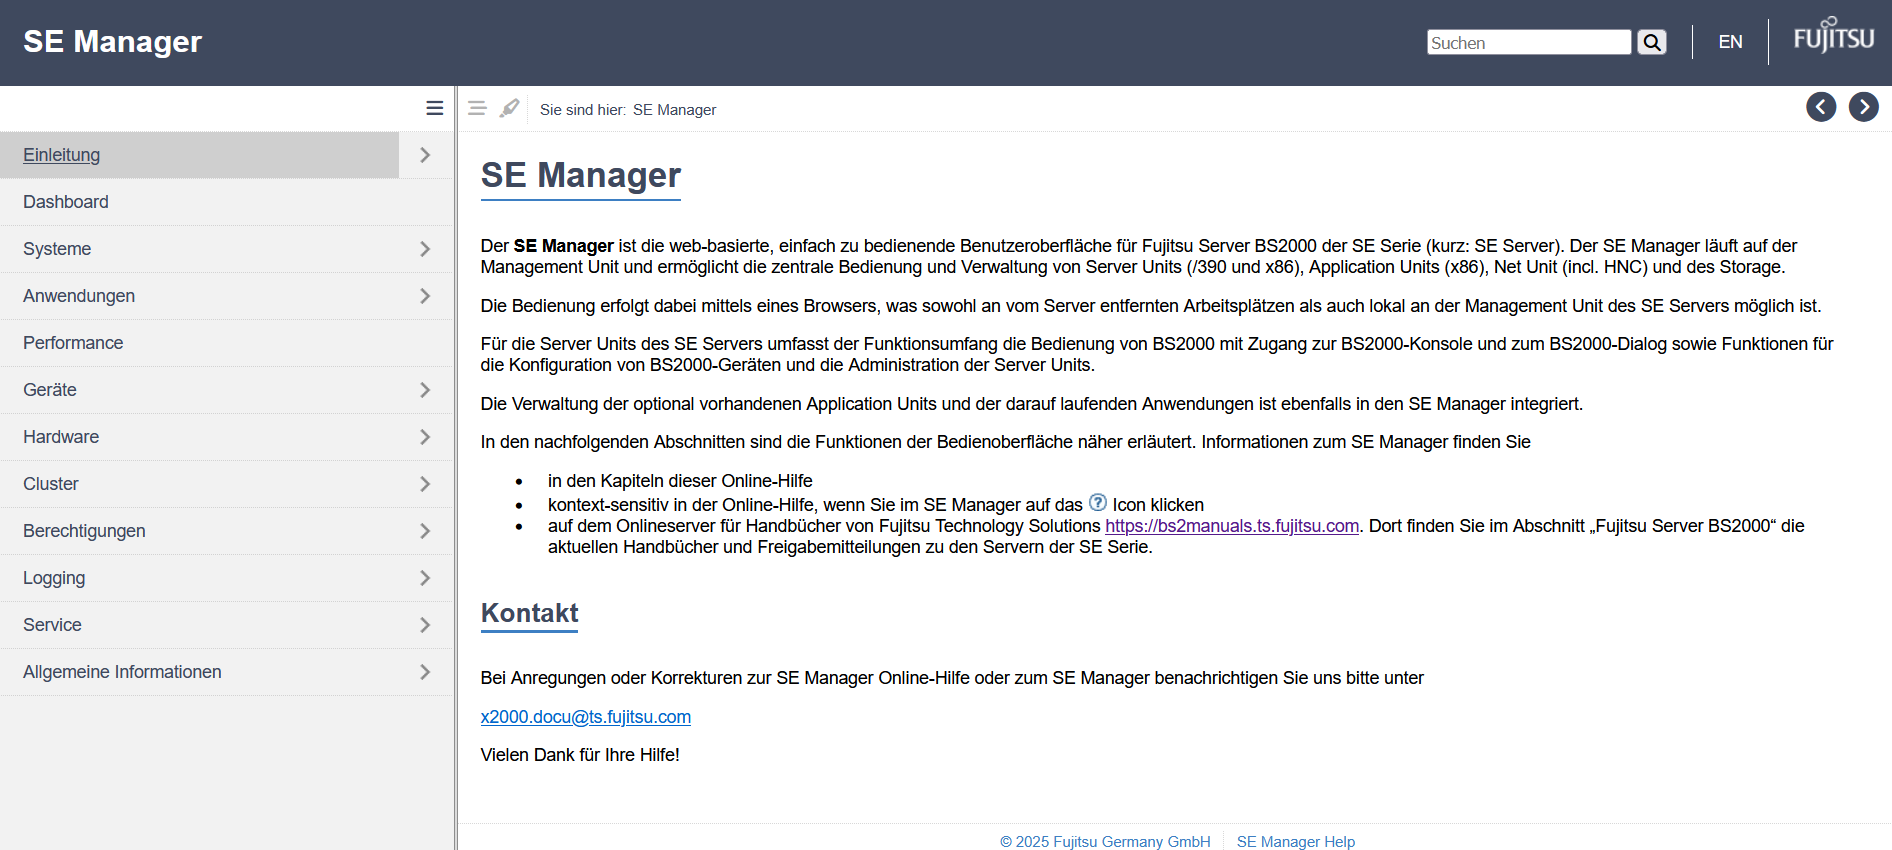Select Cluster in the sidebar
Image resolution: width=1892 pixels, height=850 pixels.
[x=51, y=484]
